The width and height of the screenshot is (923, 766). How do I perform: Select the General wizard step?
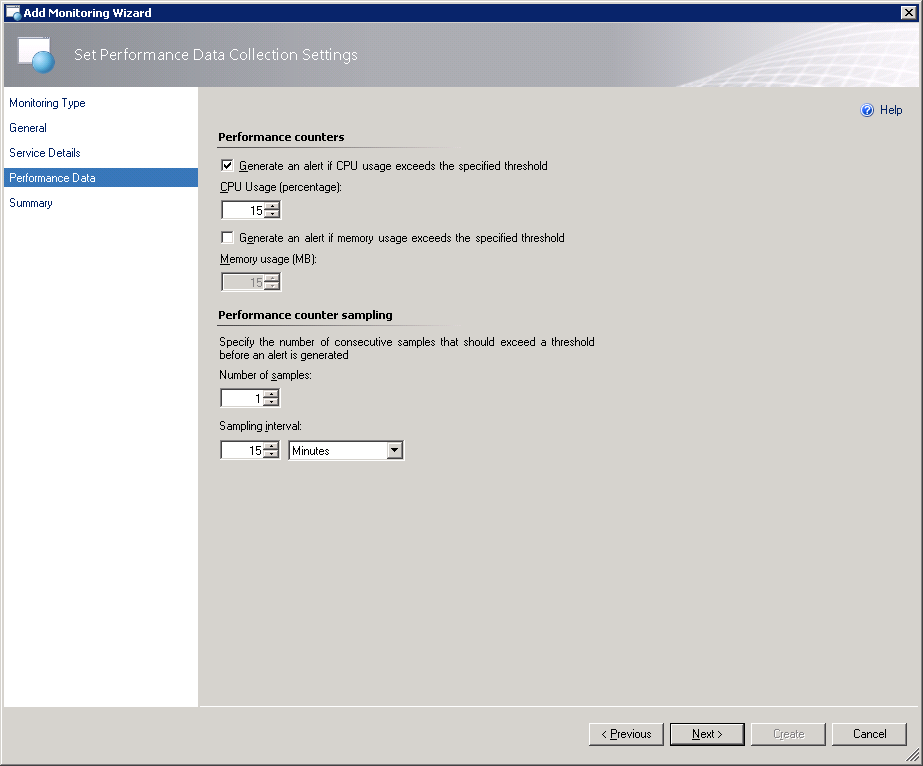(x=28, y=128)
